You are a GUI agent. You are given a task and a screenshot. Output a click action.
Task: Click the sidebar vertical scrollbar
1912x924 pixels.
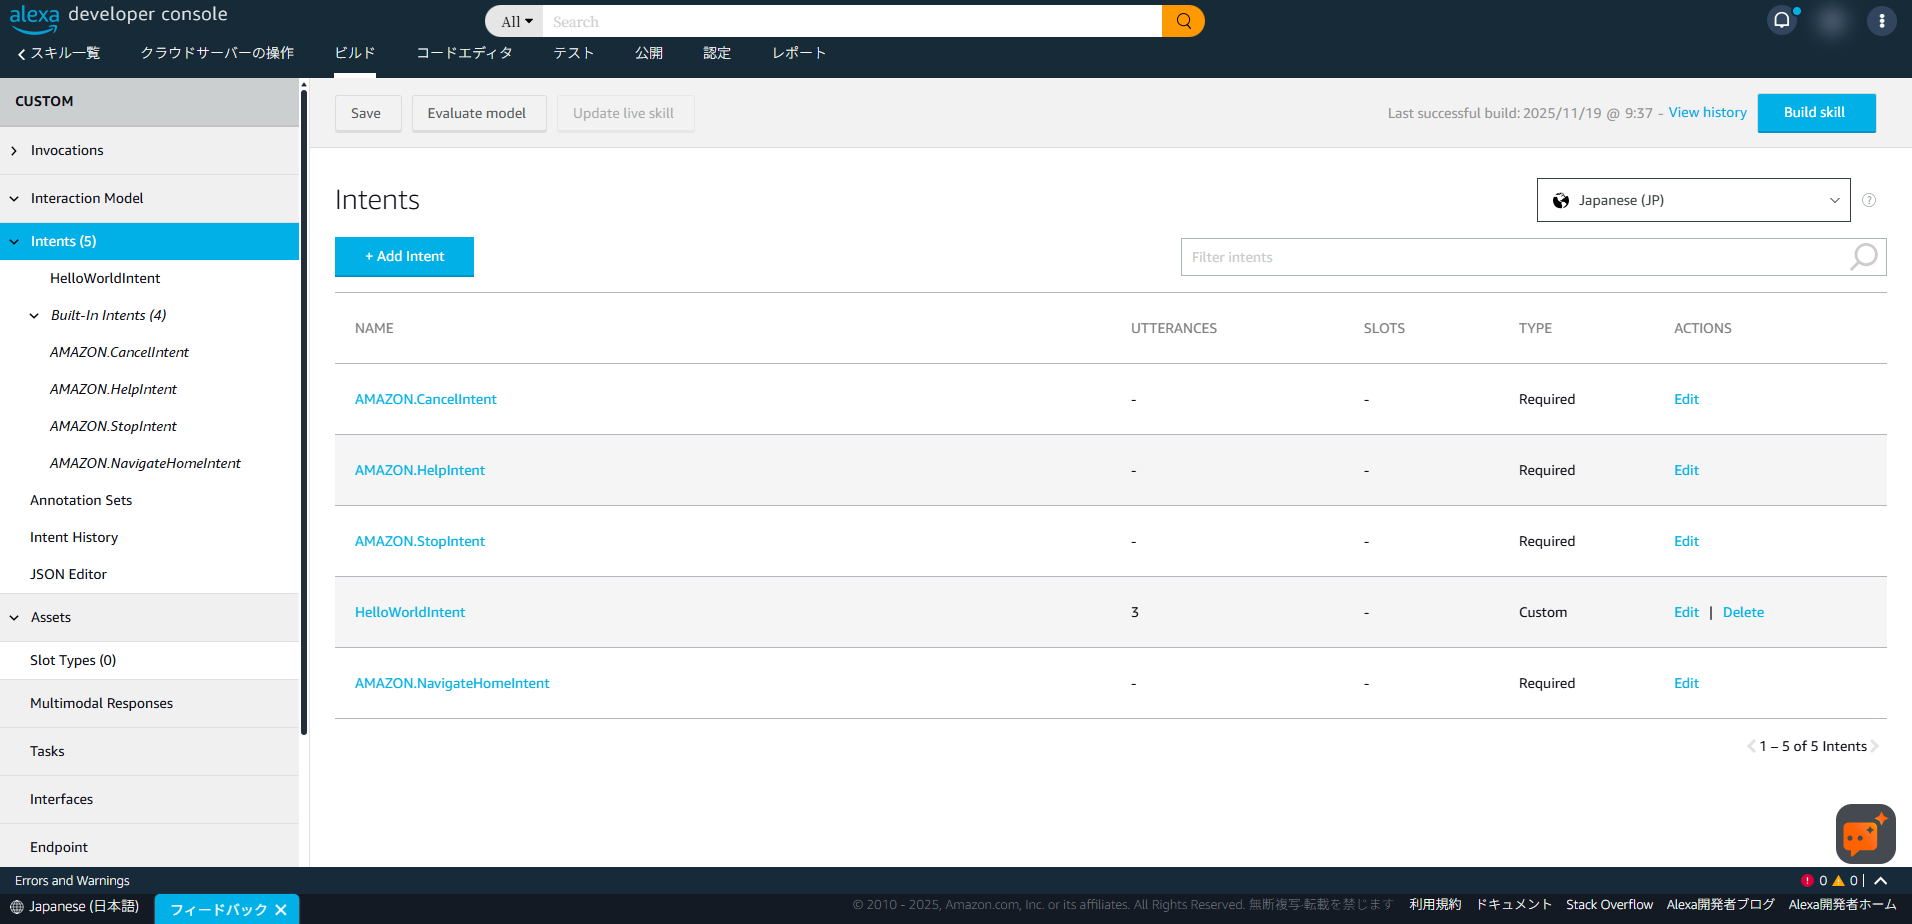304,410
